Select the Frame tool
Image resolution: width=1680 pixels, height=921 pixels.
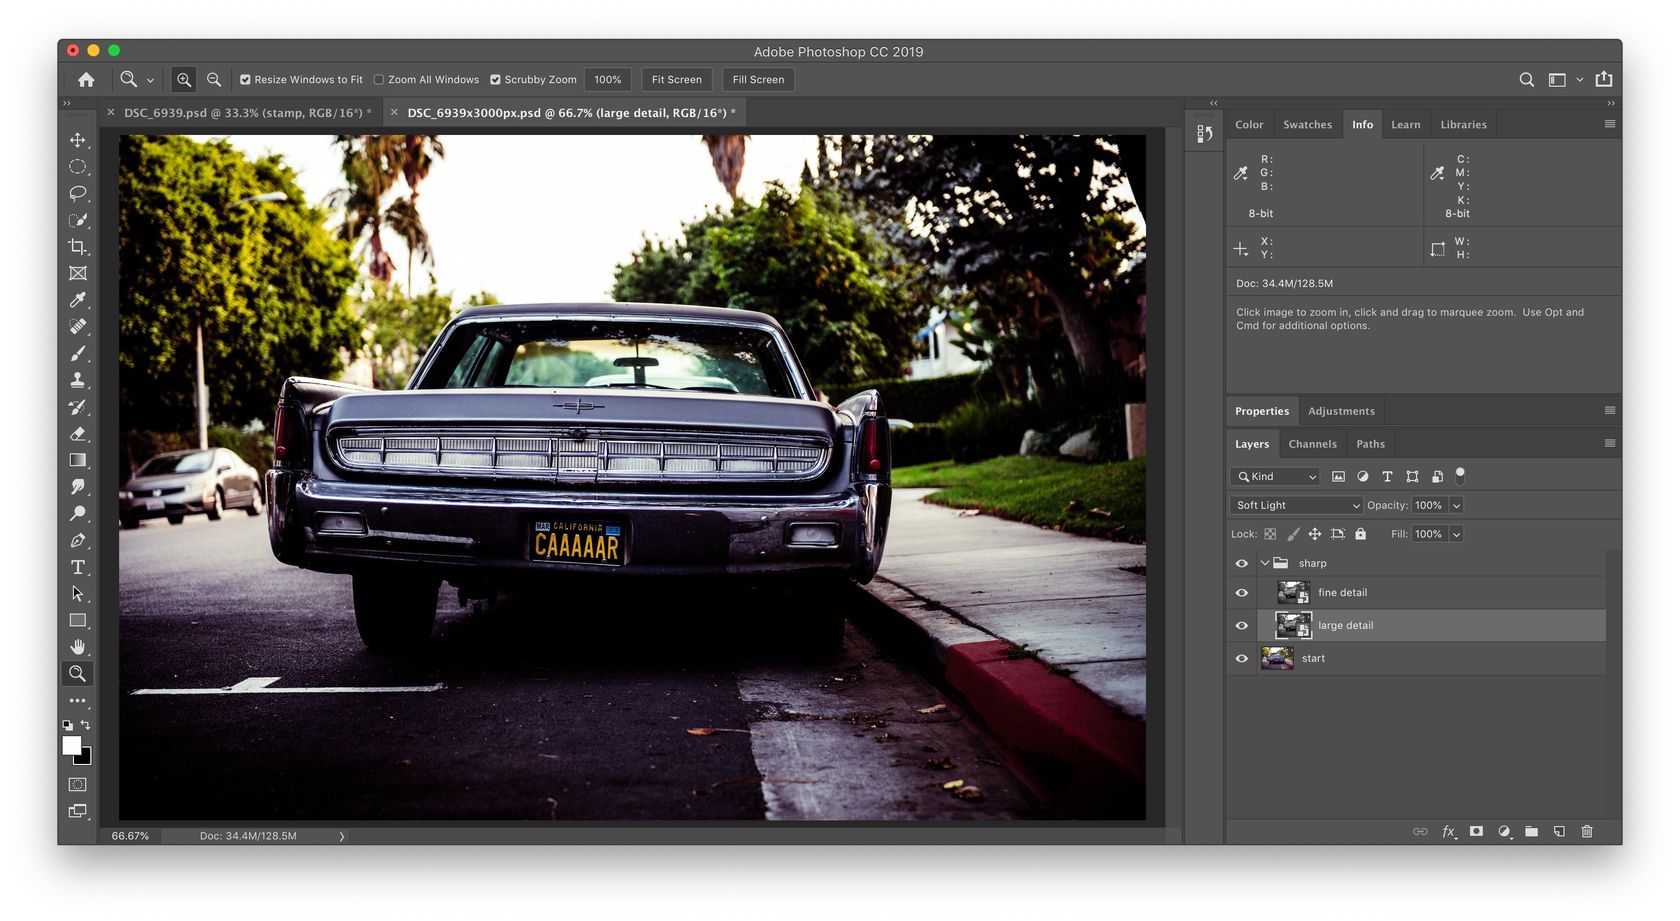pyautogui.click(x=77, y=273)
